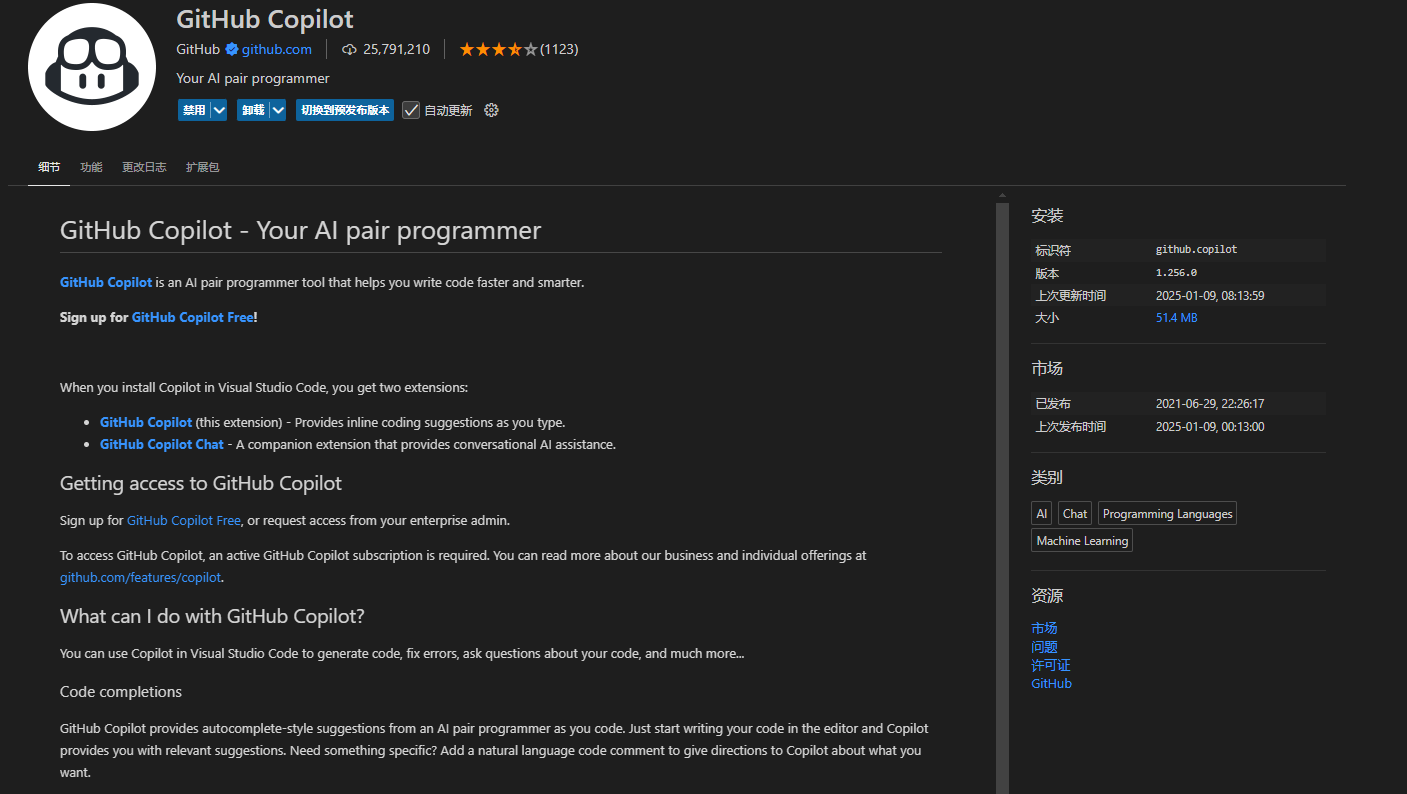Image resolution: width=1407 pixels, height=794 pixels.
Task: Select the Programming Languages category tag
Action: [1167, 513]
